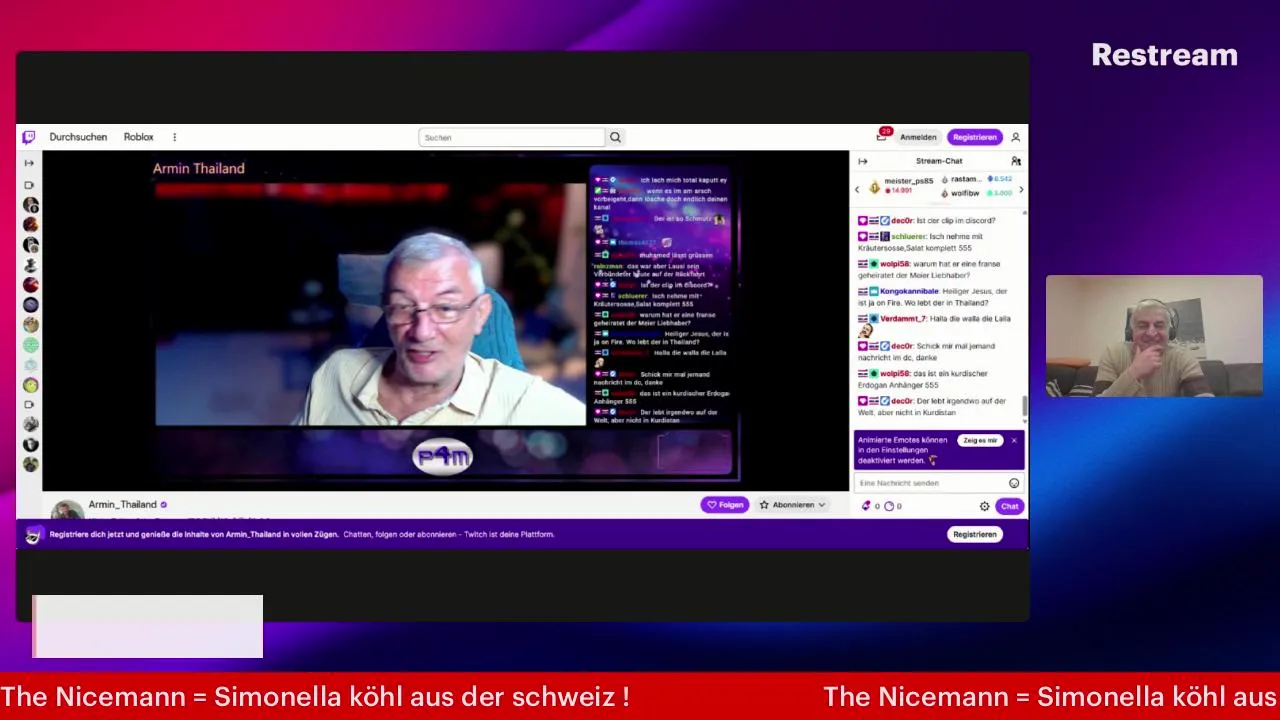
Task: Click the lower camera icon in sidebar
Action: tap(29, 405)
